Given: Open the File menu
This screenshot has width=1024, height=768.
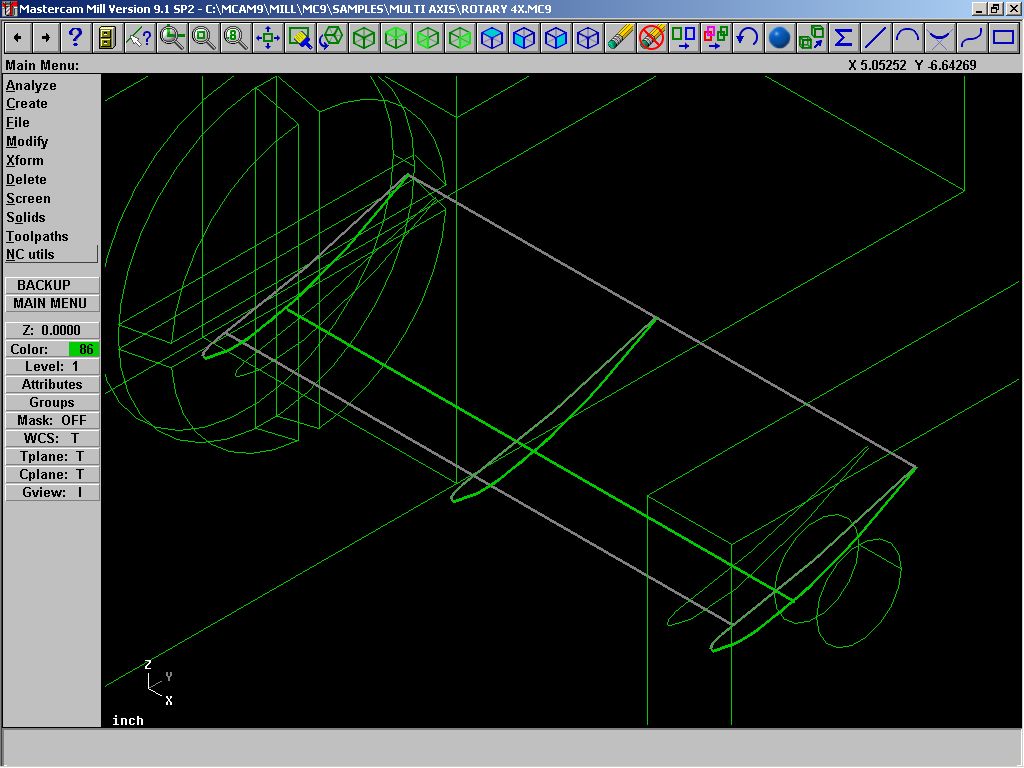Looking at the screenshot, I should pyautogui.click(x=18, y=123).
